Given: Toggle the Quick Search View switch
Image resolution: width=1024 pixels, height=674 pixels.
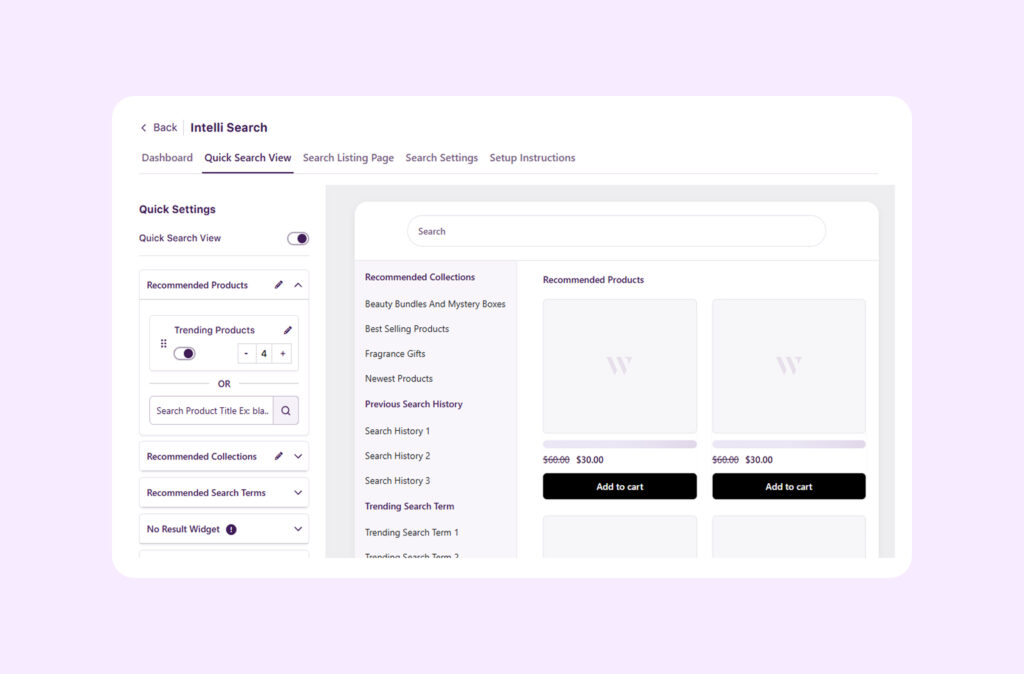Looking at the screenshot, I should (x=297, y=238).
